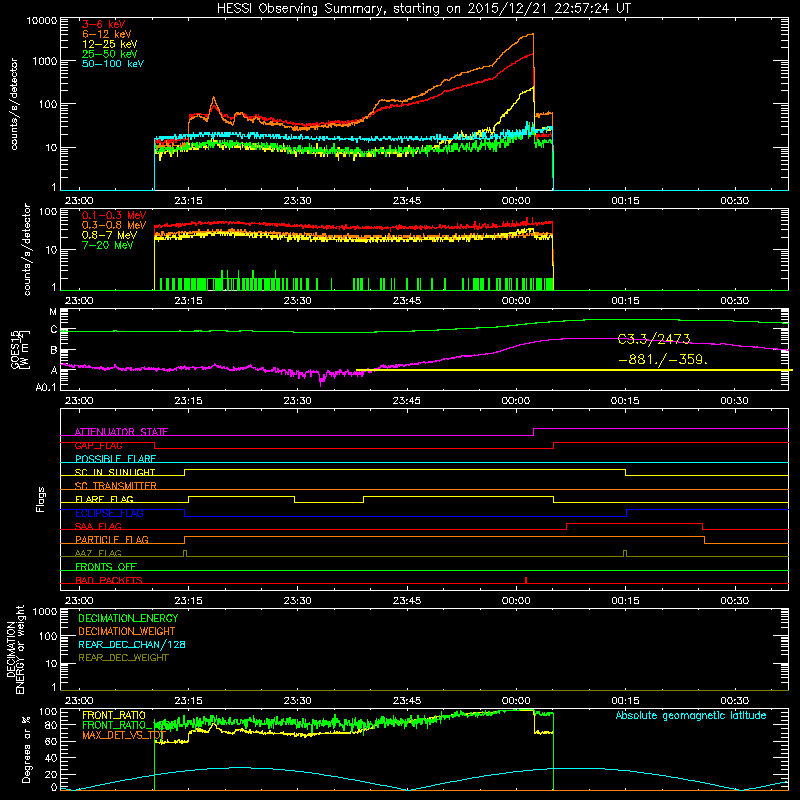This screenshot has width=800, height=800.
Task: Select the ATTENUATOR_STATE flag label
Action: click(x=121, y=432)
